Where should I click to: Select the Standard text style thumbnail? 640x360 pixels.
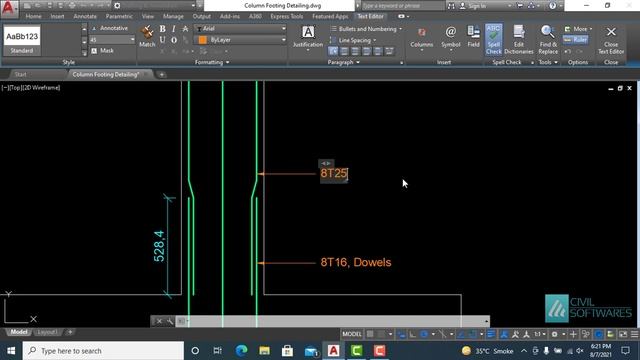[22, 40]
